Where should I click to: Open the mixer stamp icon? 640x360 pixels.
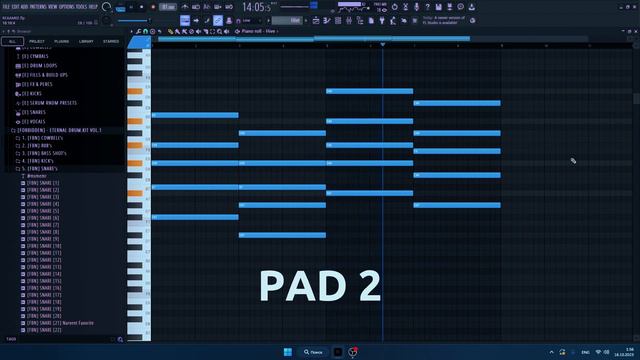pyautogui.click(x=229, y=20)
